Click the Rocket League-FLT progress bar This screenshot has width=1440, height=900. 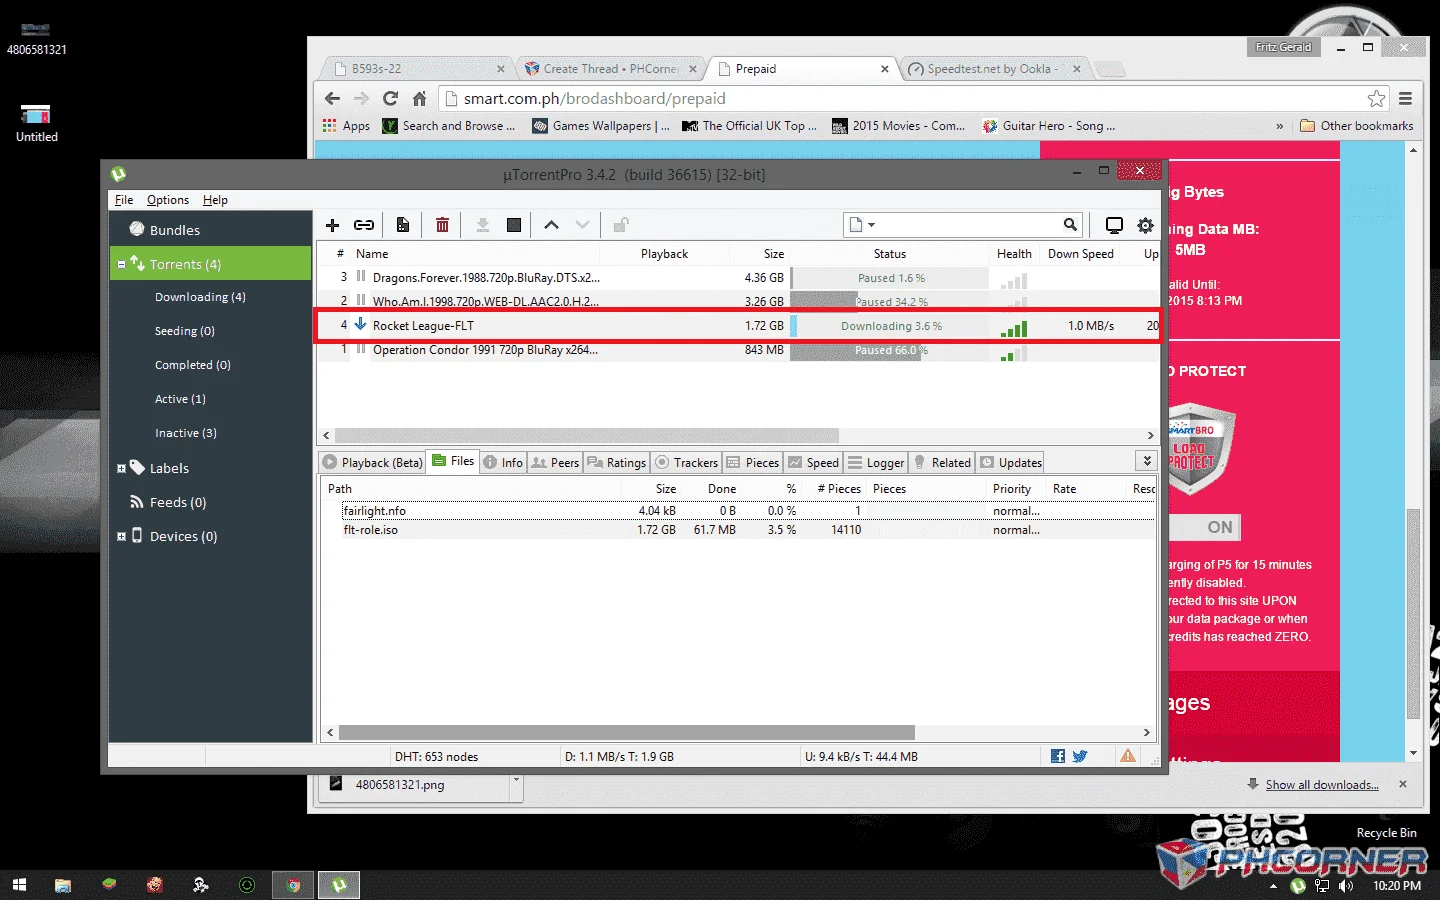point(890,326)
